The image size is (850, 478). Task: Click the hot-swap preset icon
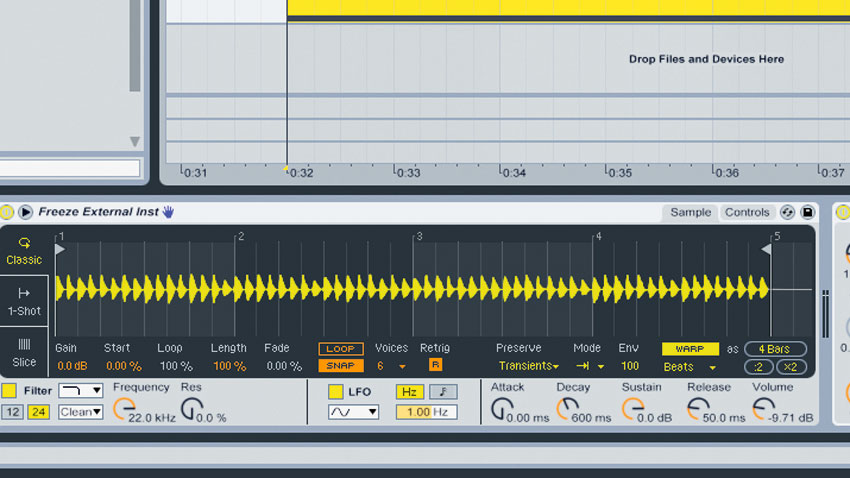pyautogui.click(x=788, y=212)
